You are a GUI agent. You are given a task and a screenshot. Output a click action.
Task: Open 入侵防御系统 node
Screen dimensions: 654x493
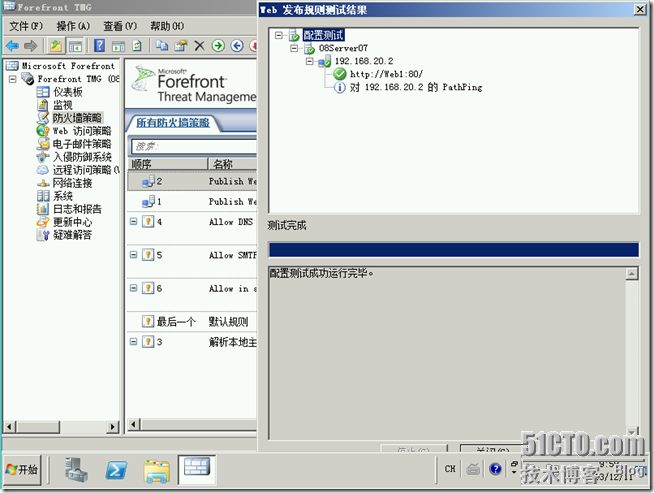82,157
